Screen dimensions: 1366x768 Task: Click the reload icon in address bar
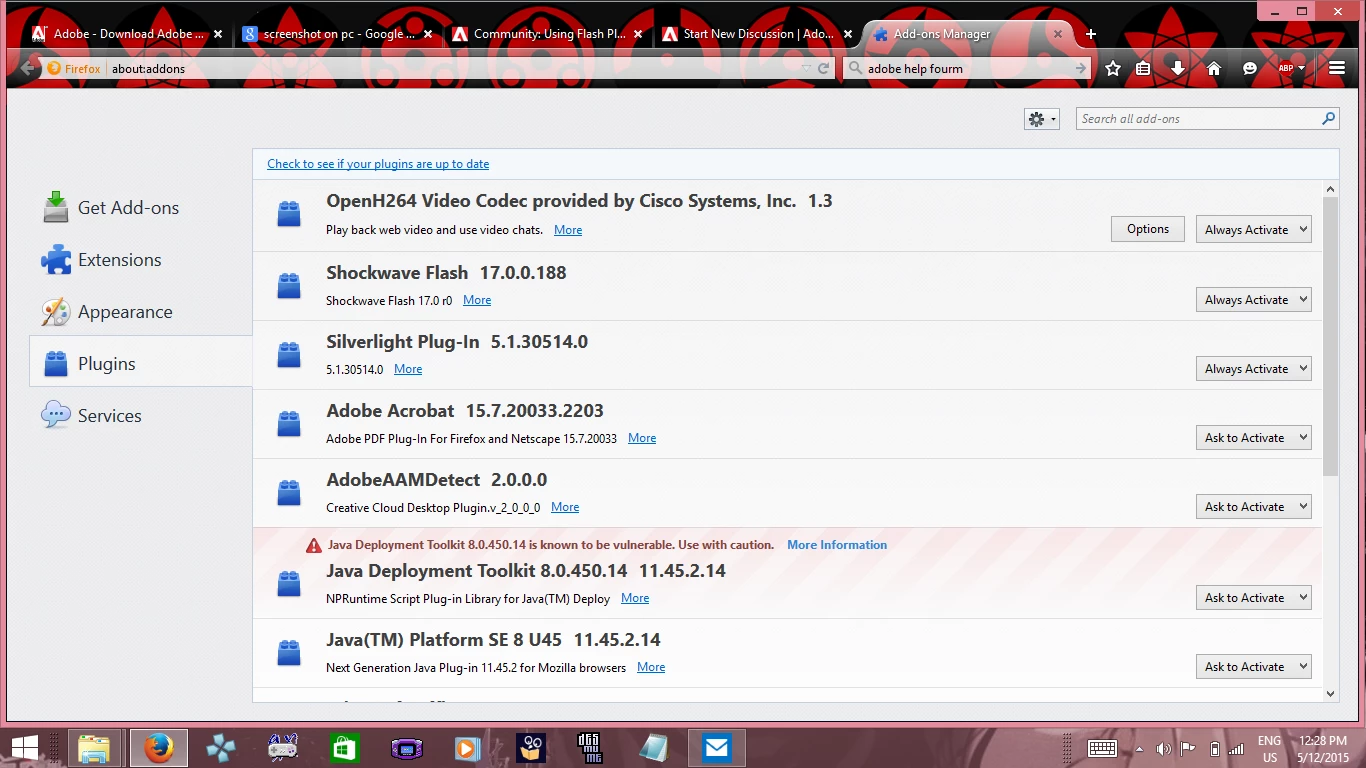824,69
